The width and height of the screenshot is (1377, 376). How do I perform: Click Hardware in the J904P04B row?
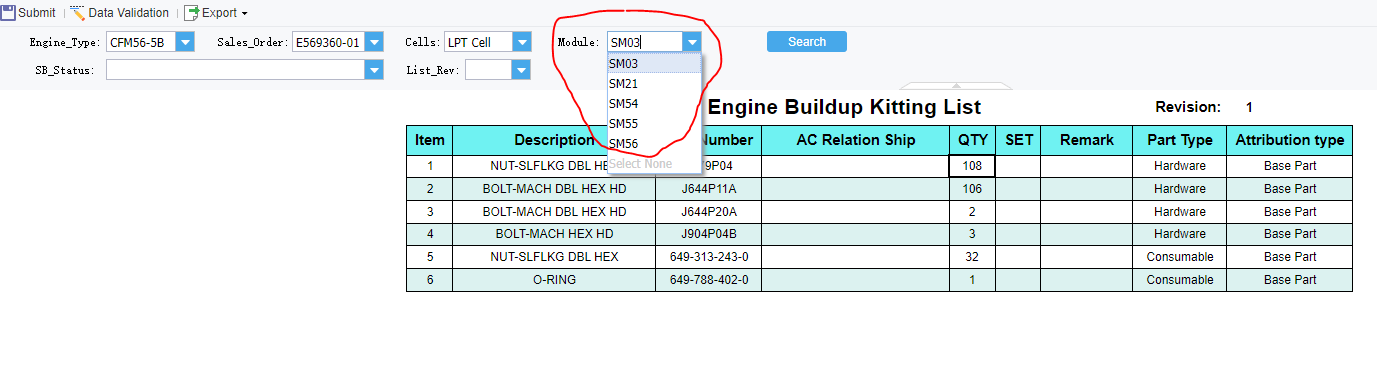[x=1180, y=234]
